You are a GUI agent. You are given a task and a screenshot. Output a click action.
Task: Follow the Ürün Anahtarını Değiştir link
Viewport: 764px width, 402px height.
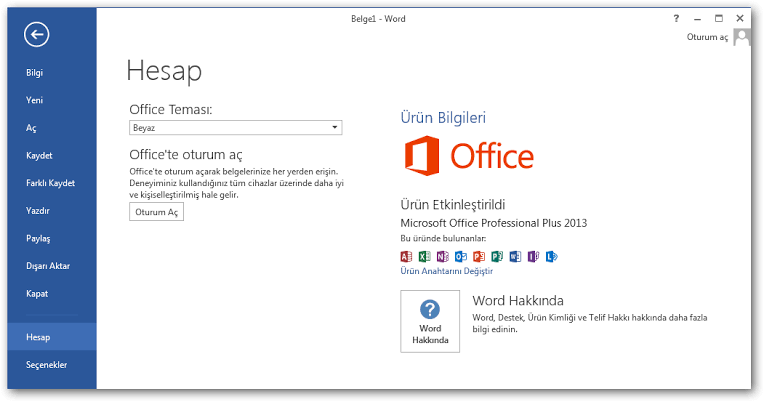(x=447, y=271)
